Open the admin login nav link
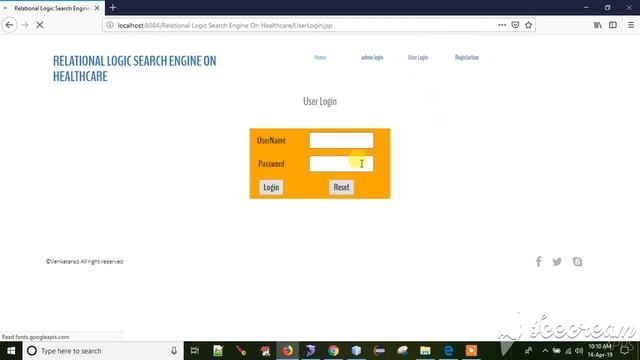 pos(372,58)
